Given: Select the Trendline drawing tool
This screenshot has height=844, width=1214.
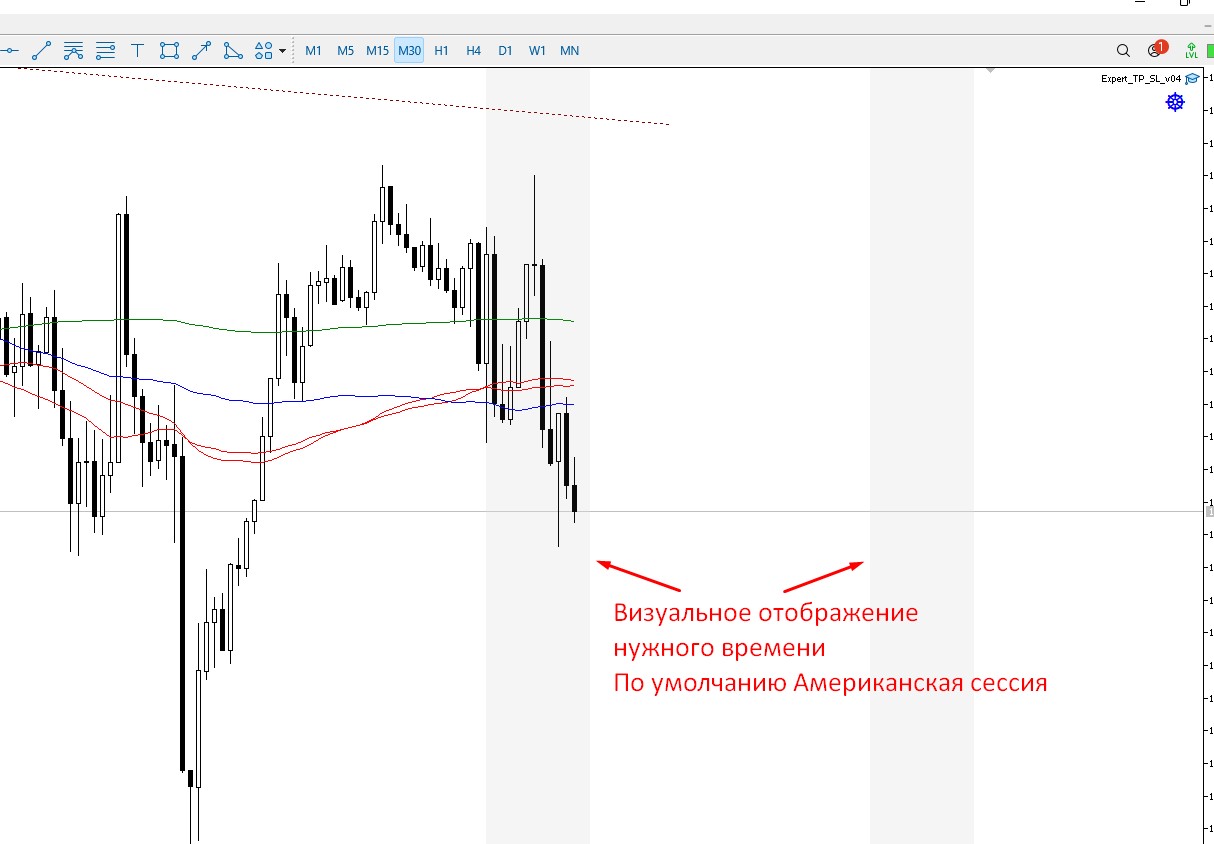Looking at the screenshot, I should 41,50.
